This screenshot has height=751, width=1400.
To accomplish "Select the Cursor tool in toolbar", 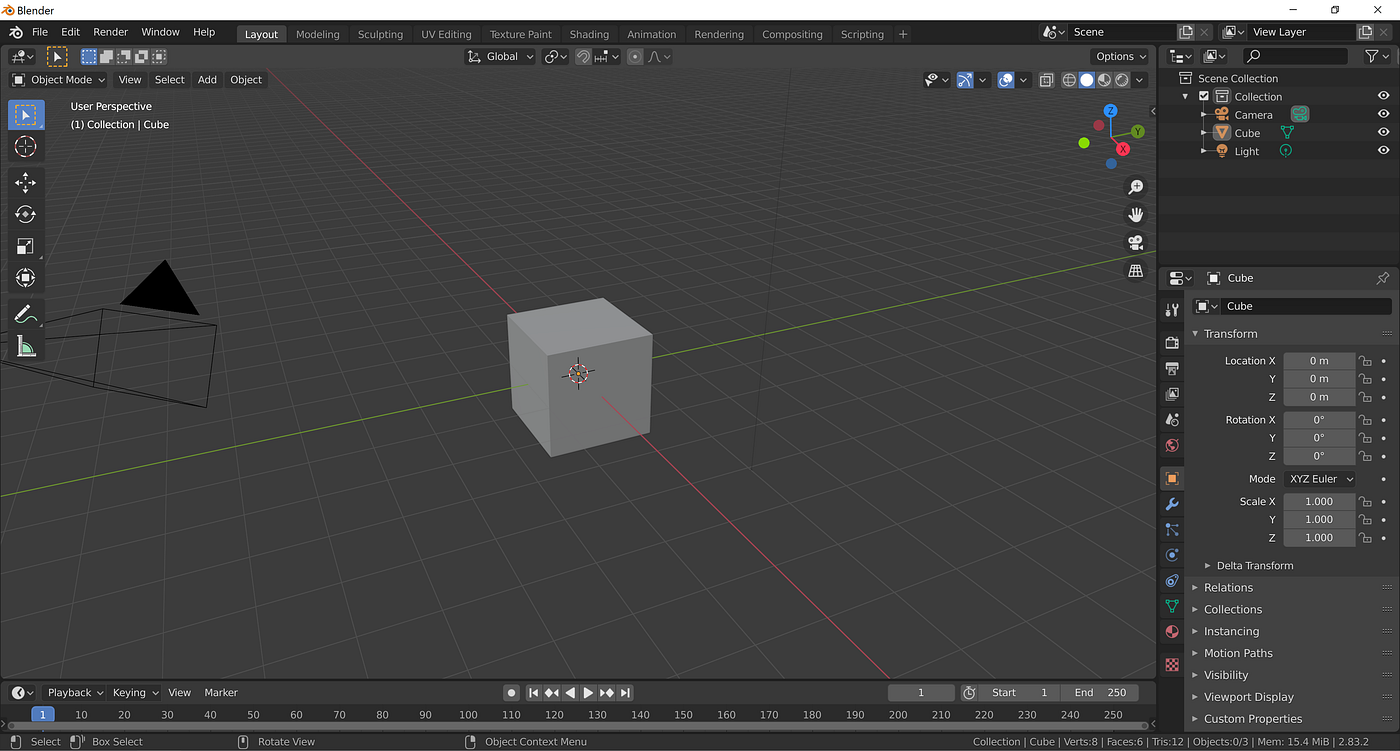I will 26,147.
